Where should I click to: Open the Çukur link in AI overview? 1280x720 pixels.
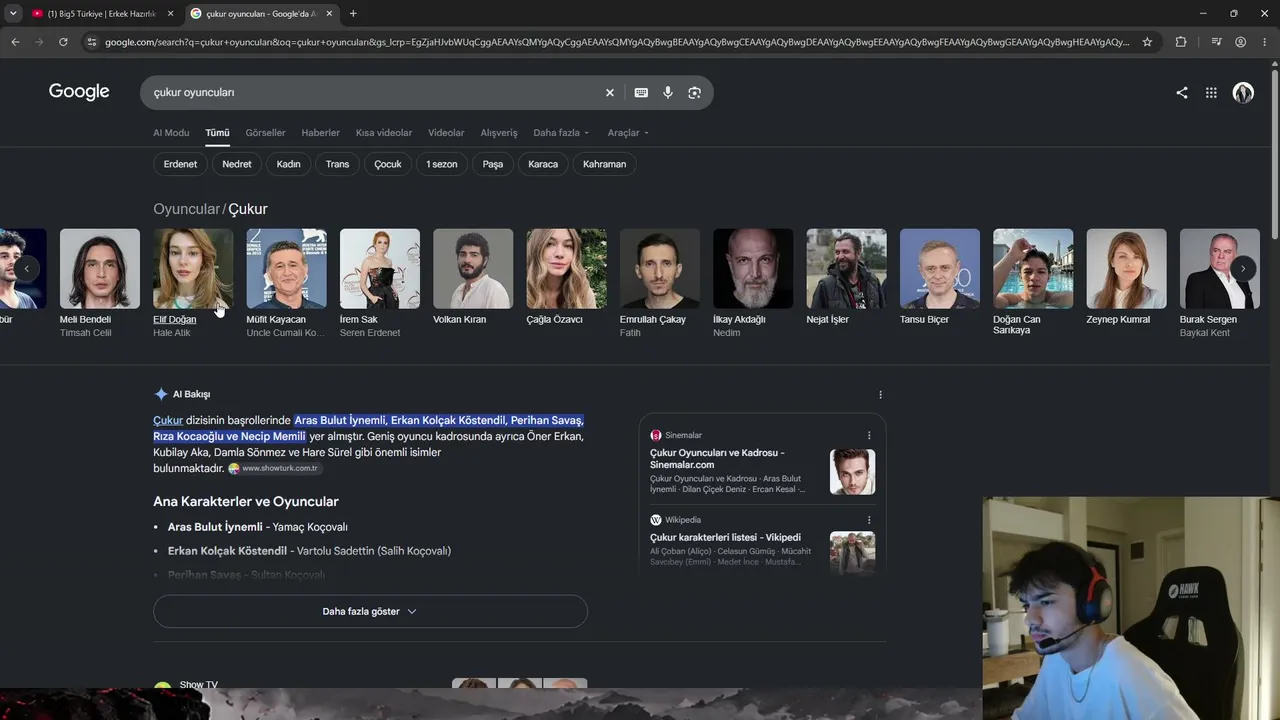tap(168, 420)
